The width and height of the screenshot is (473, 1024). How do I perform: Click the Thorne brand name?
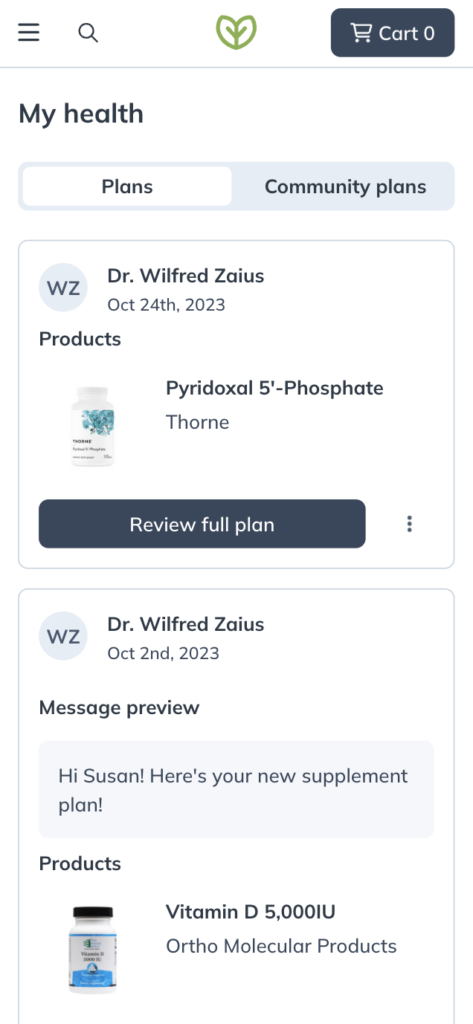click(x=197, y=422)
